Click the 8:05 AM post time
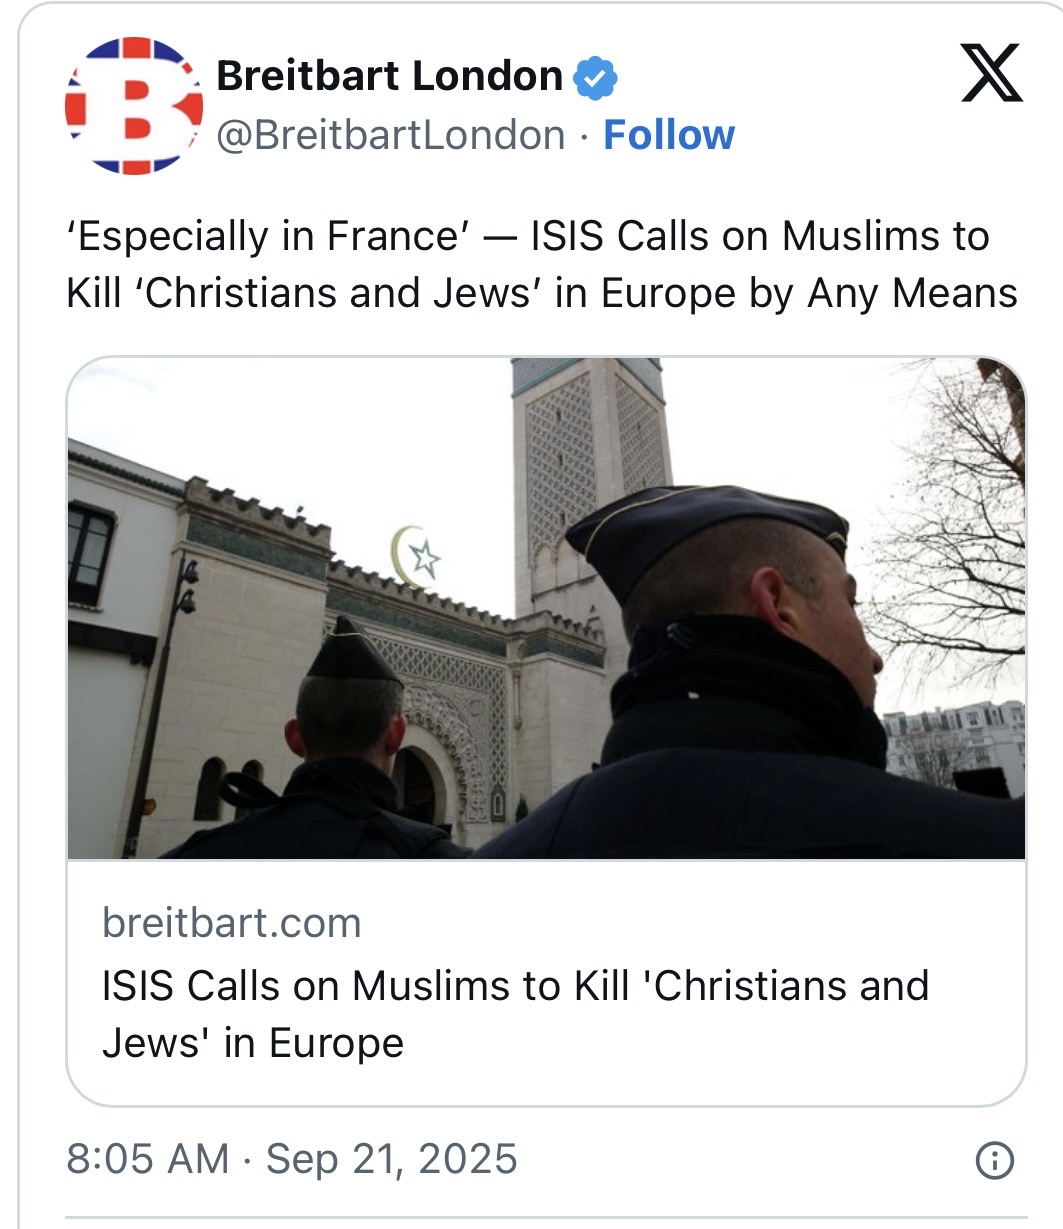 (147, 1159)
